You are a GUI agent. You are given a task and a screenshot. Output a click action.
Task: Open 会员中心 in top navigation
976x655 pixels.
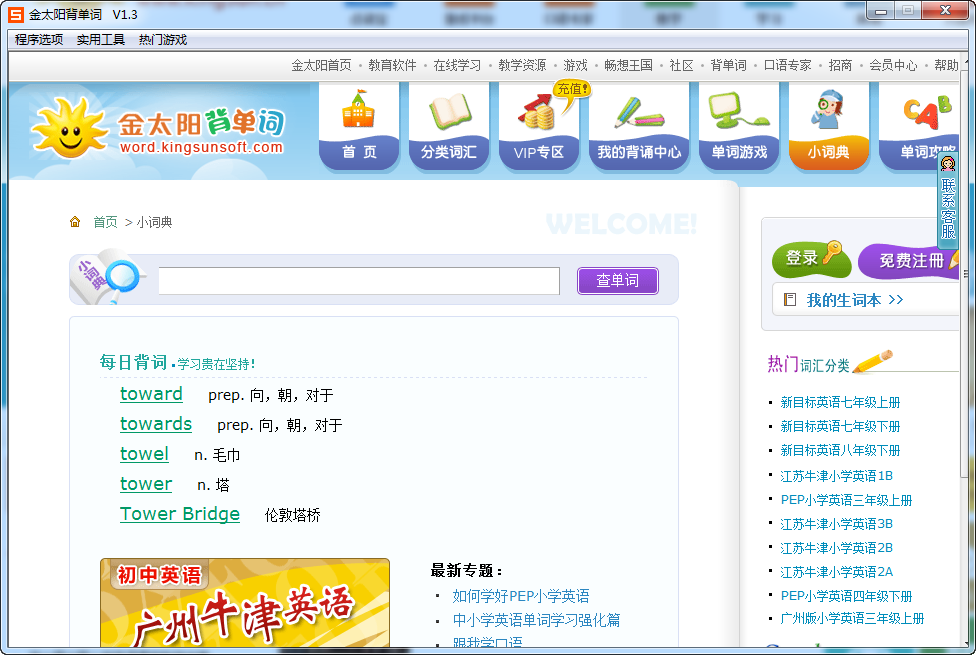coord(893,65)
